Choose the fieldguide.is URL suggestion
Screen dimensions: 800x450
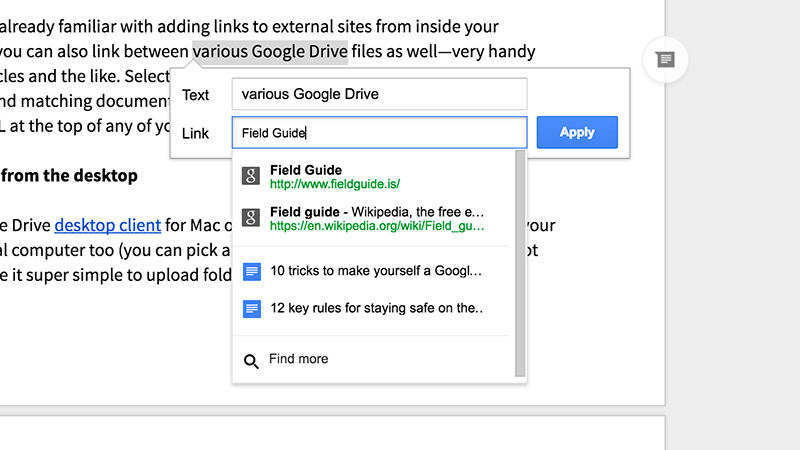[x=335, y=184]
